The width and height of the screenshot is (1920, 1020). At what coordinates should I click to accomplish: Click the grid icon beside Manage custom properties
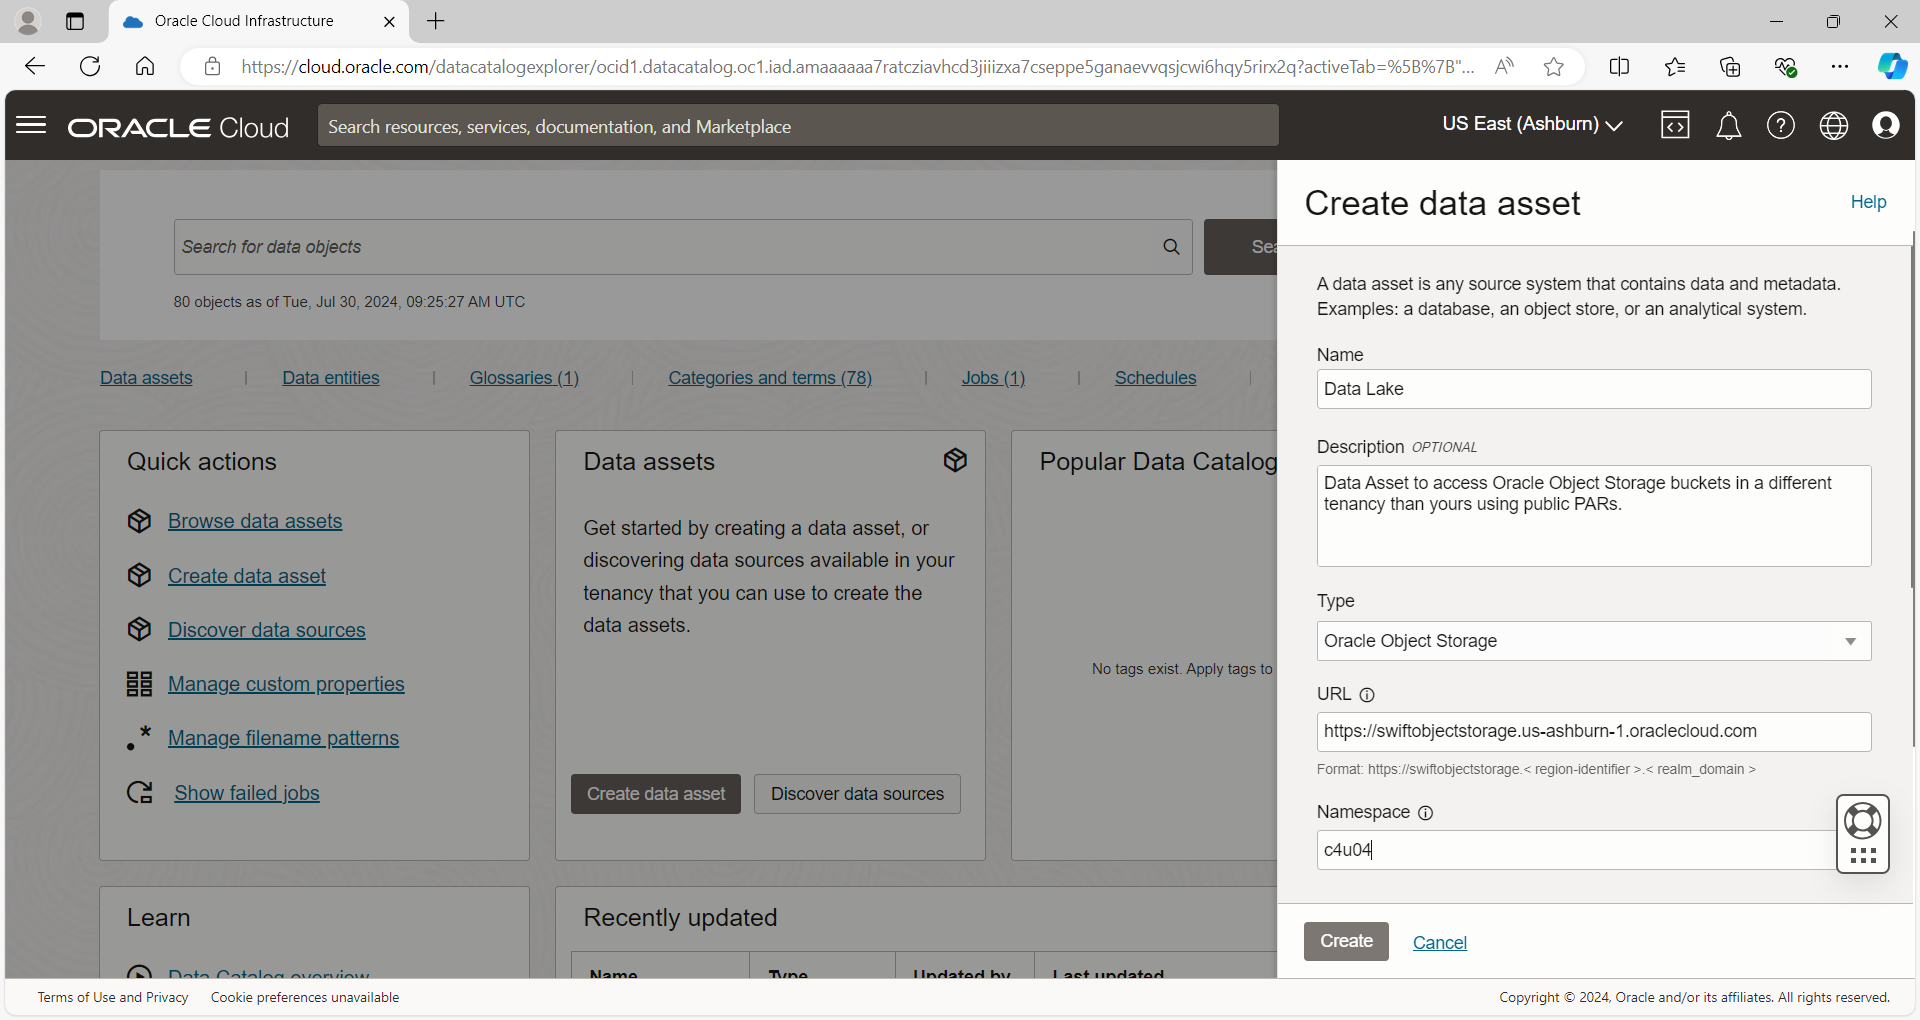pyautogui.click(x=139, y=684)
